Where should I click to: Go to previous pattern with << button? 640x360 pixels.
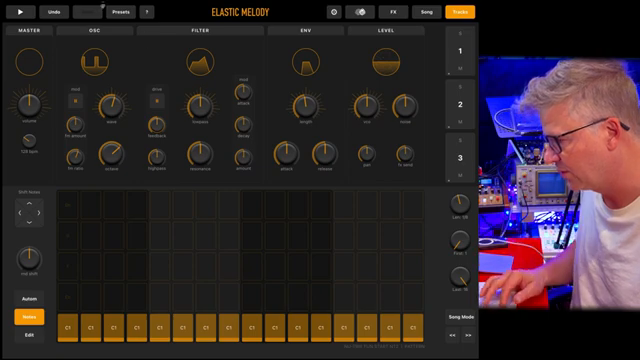(x=452, y=335)
